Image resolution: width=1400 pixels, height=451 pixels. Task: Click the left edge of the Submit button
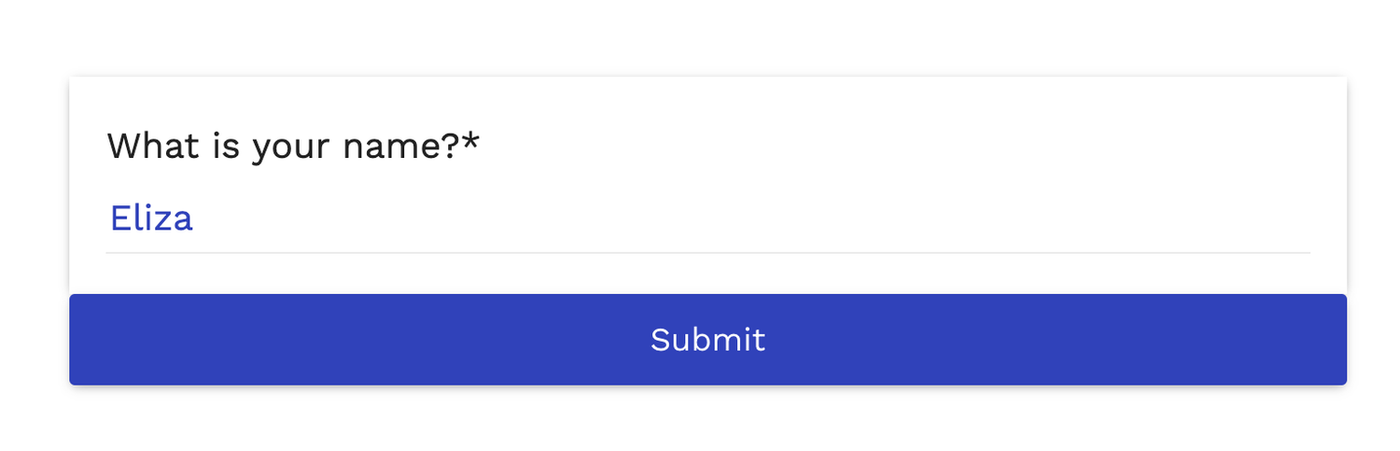(80, 340)
